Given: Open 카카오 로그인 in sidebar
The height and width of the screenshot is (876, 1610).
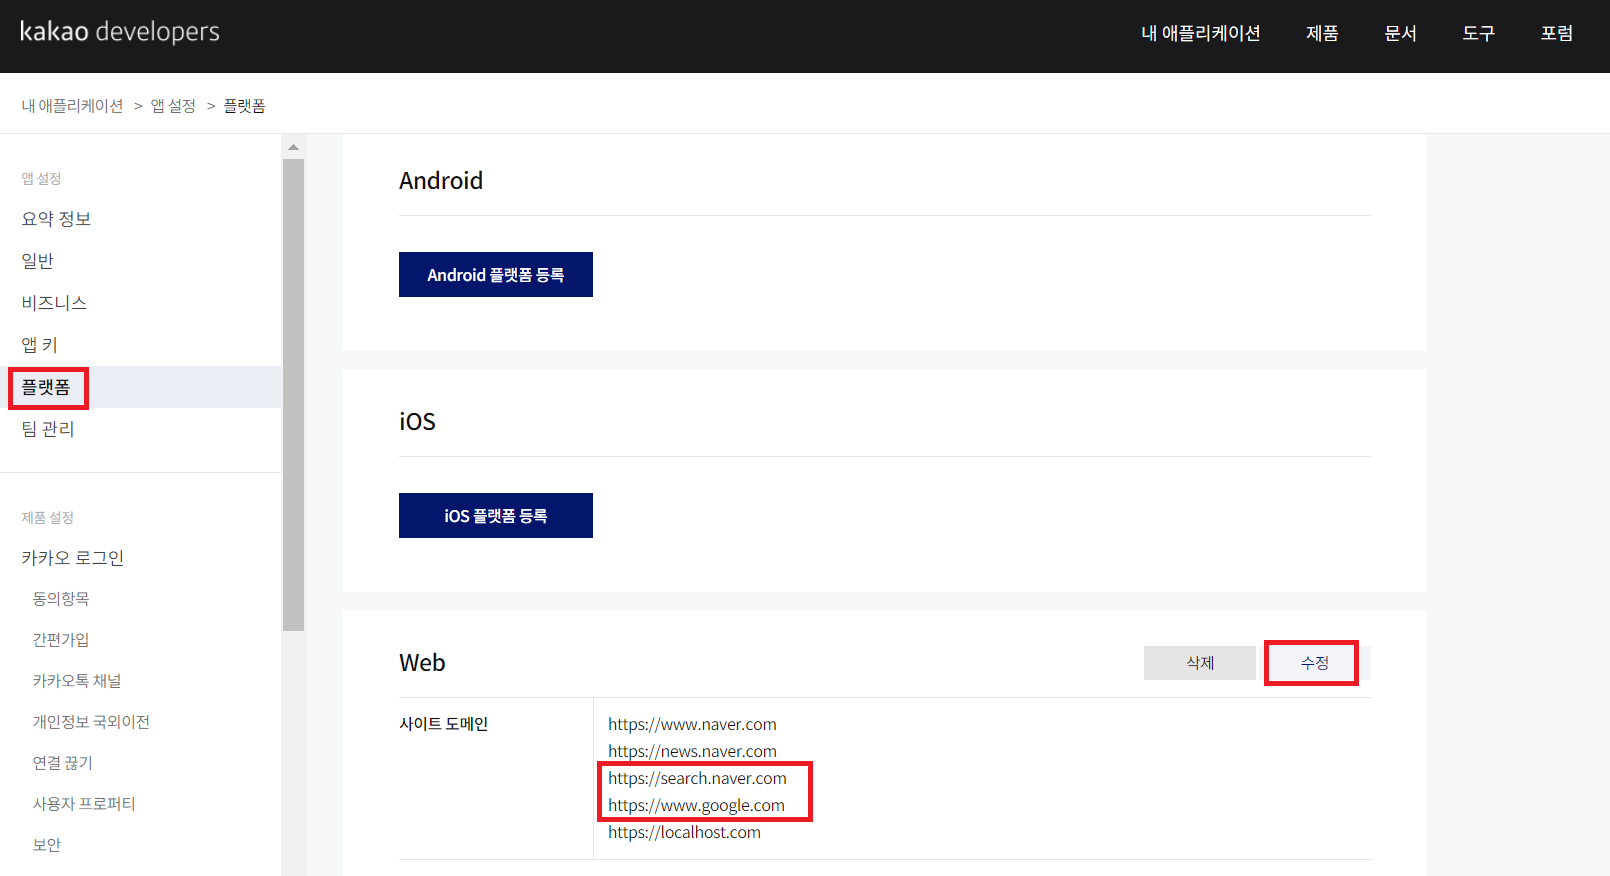Looking at the screenshot, I should [73, 558].
